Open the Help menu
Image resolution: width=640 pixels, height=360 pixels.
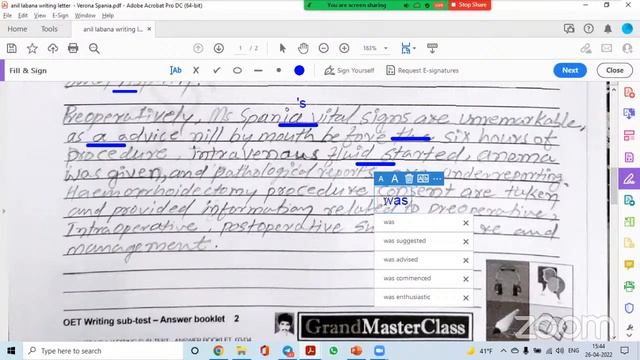tap(108, 16)
